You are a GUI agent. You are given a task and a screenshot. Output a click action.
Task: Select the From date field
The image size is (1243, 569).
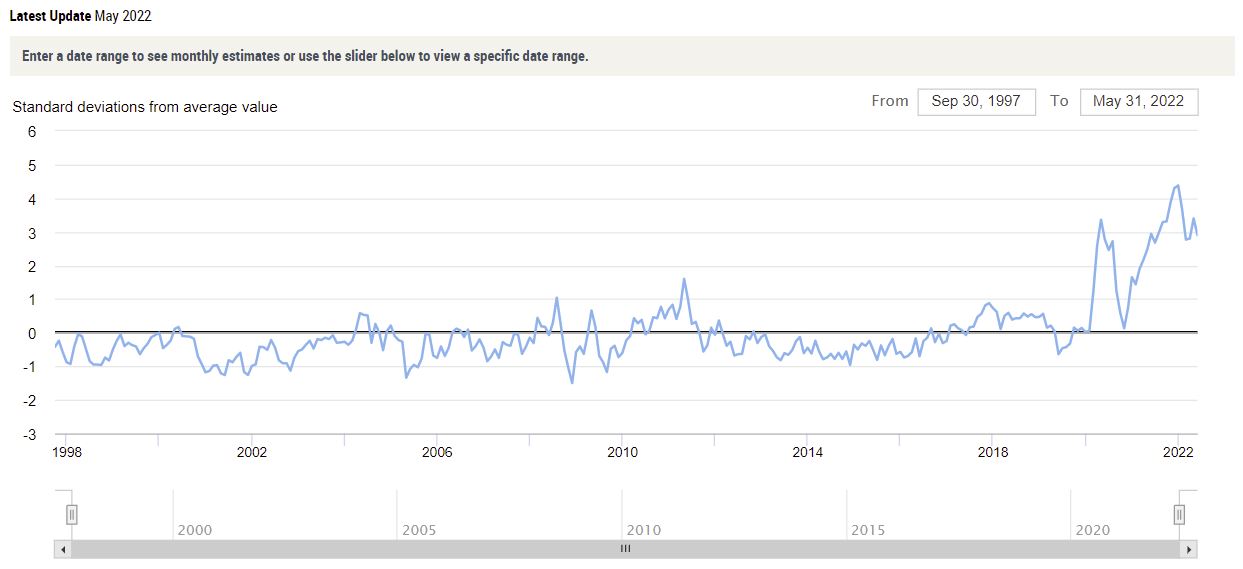coord(976,101)
